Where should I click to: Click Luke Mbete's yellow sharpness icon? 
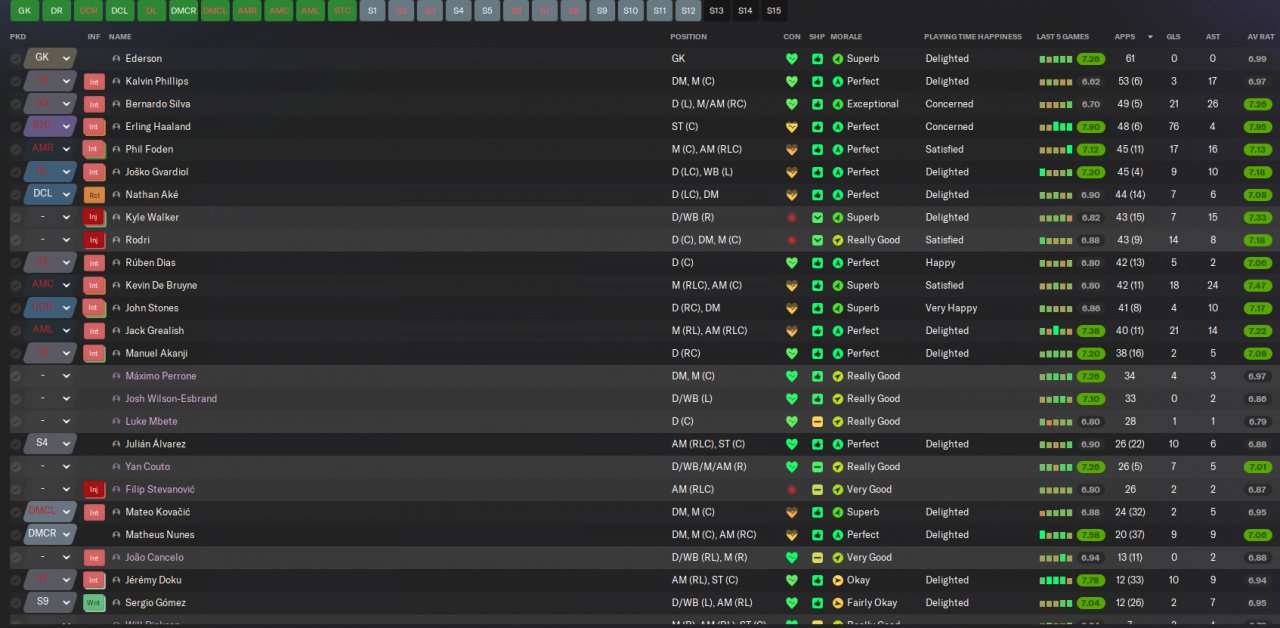(817, 421)
